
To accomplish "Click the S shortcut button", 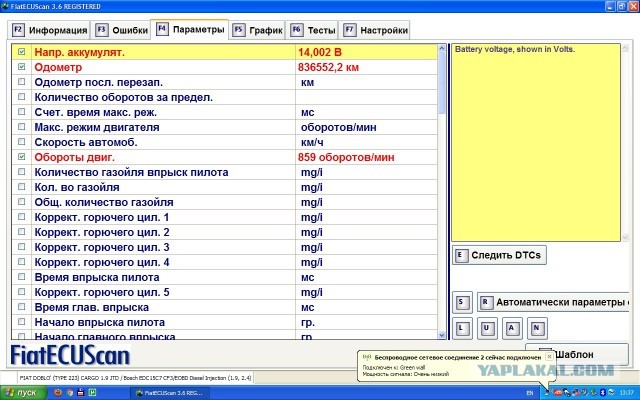I will tap(462, 302).
